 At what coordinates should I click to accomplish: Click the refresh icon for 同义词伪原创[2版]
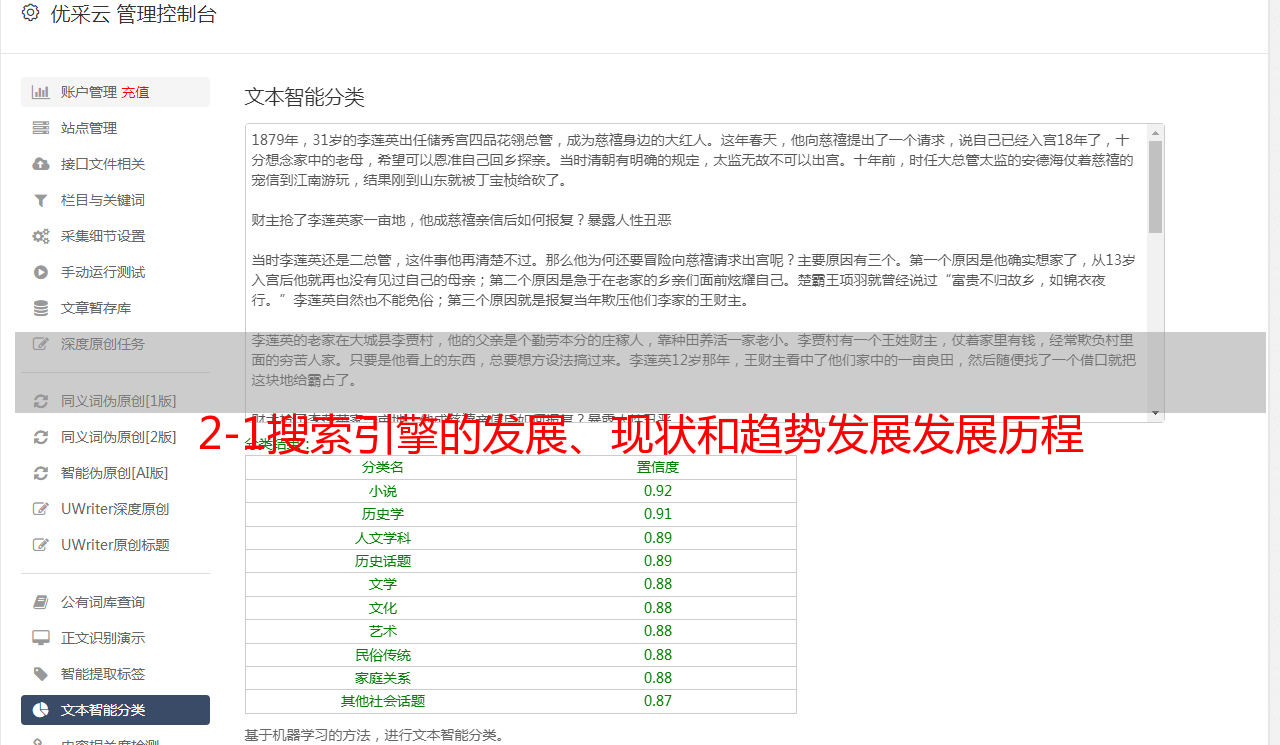(41, 437)
